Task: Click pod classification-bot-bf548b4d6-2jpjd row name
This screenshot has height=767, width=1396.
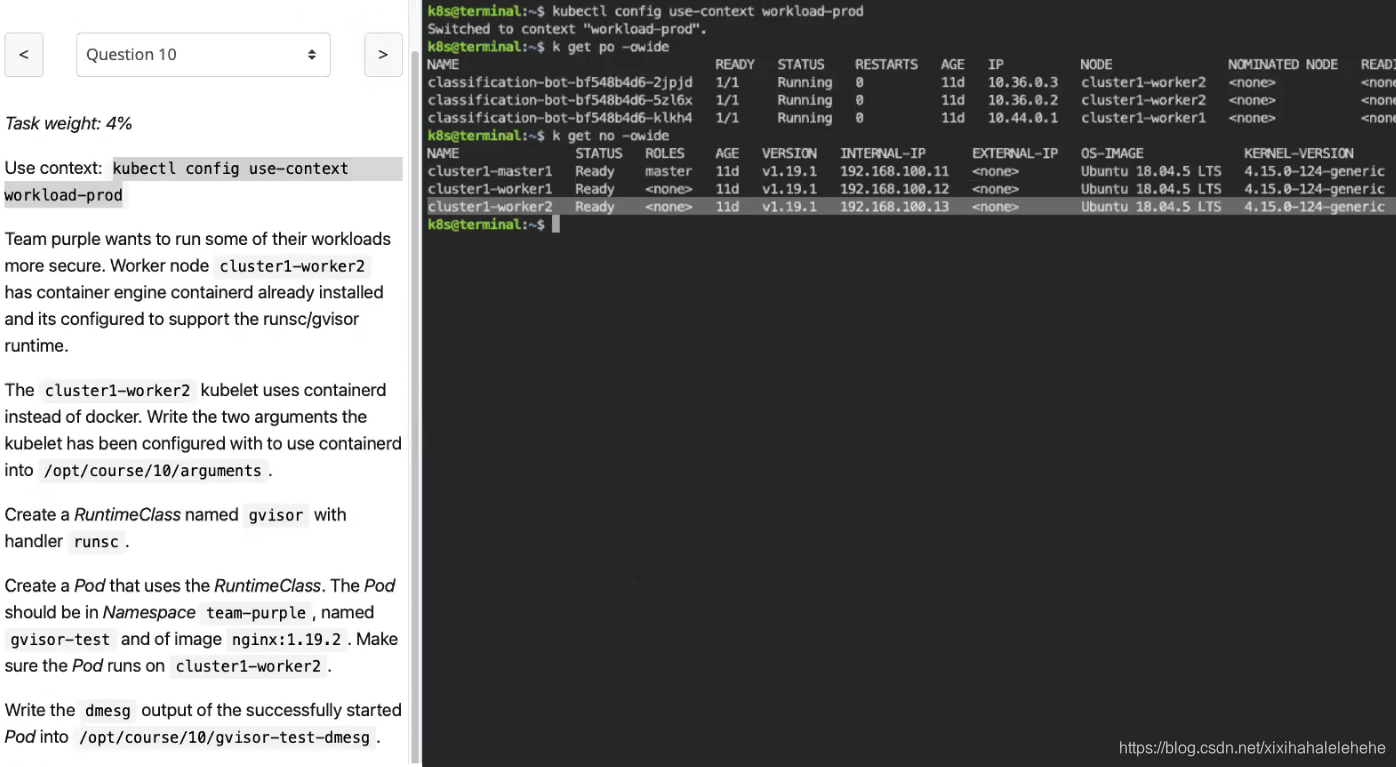Action: pyautogui.click(x=560, y=82)
